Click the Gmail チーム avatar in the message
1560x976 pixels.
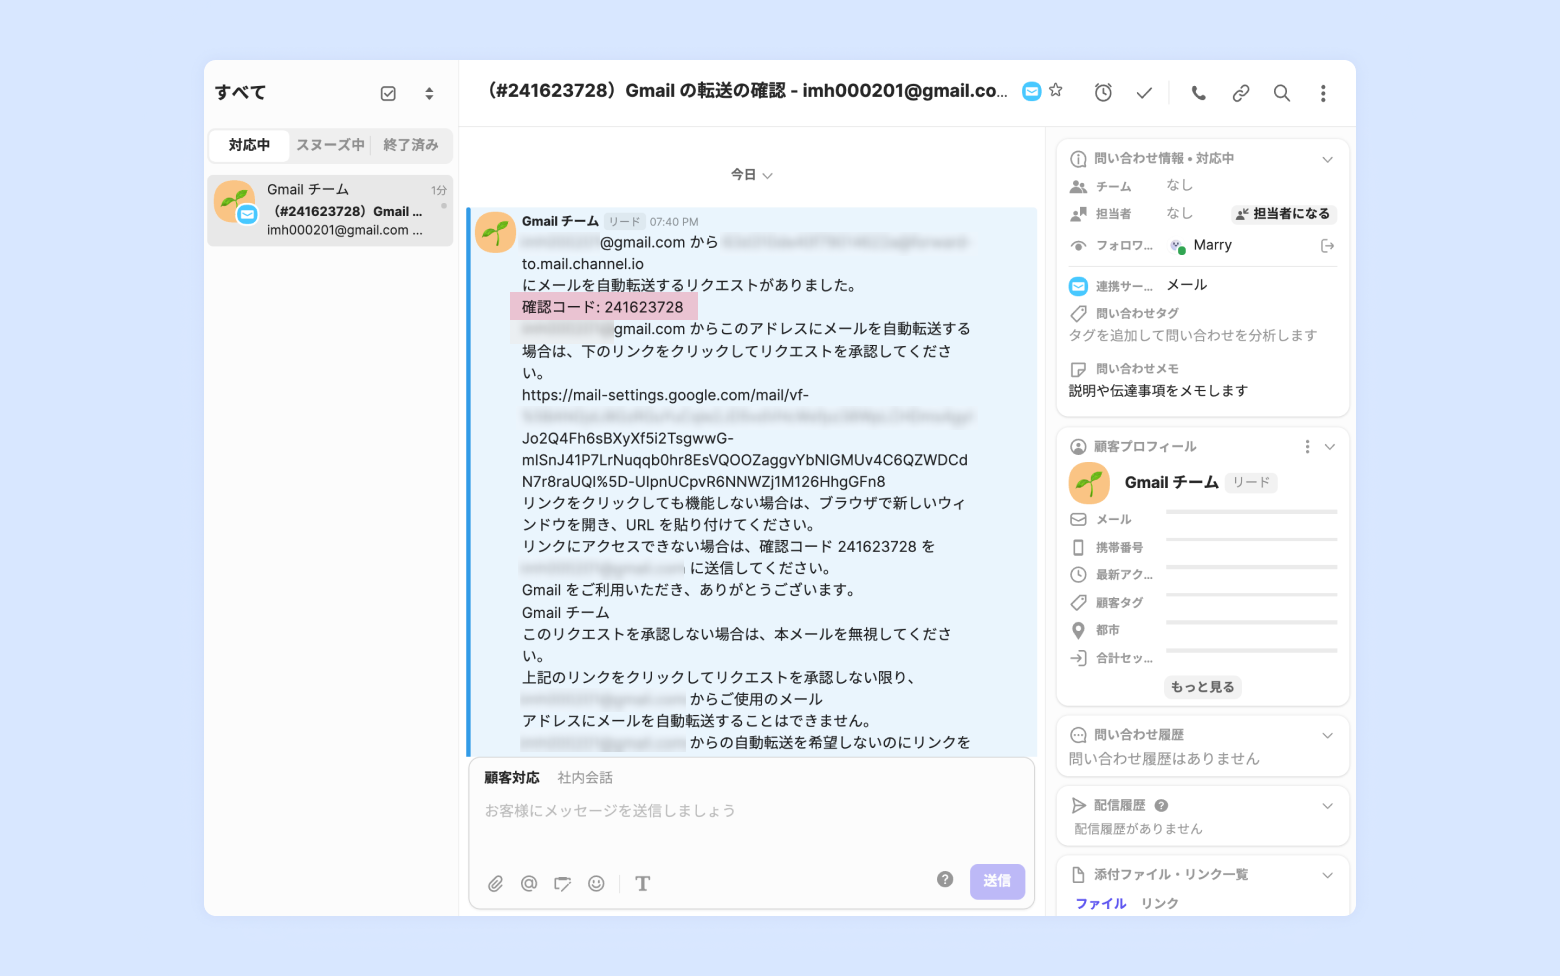tap(495, 232)
